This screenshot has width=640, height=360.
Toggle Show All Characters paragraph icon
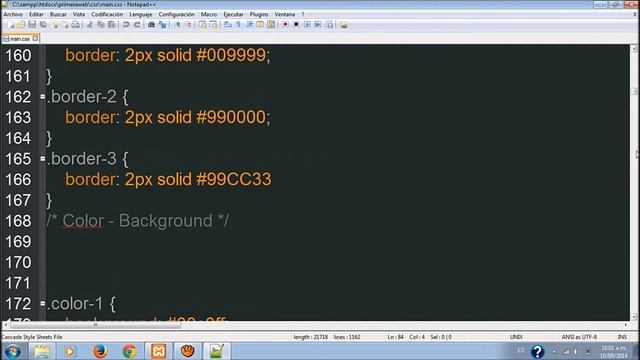click(x=238, y=25)
